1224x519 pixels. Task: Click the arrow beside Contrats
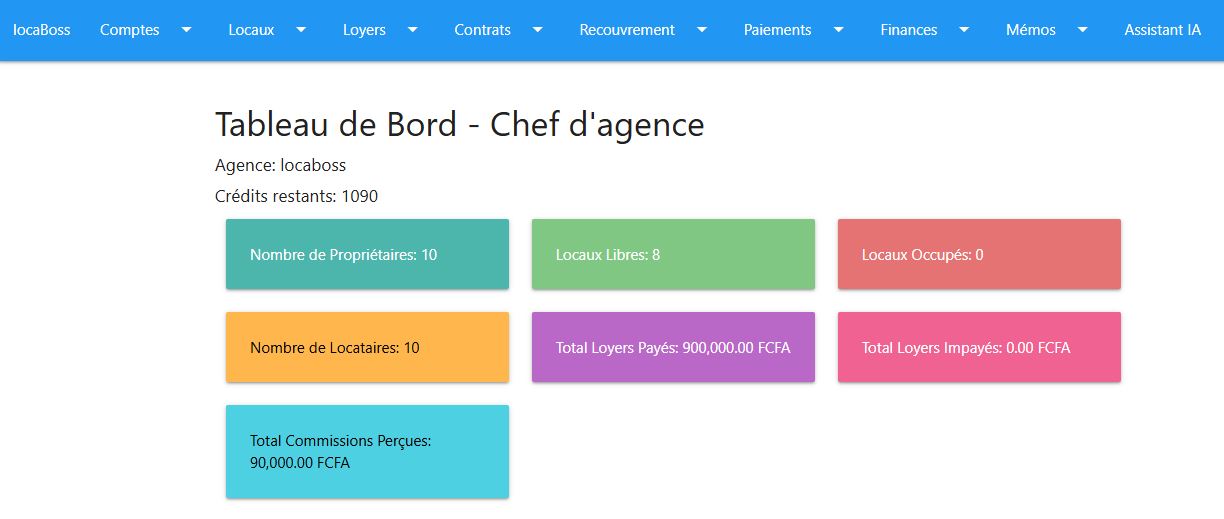538,30
